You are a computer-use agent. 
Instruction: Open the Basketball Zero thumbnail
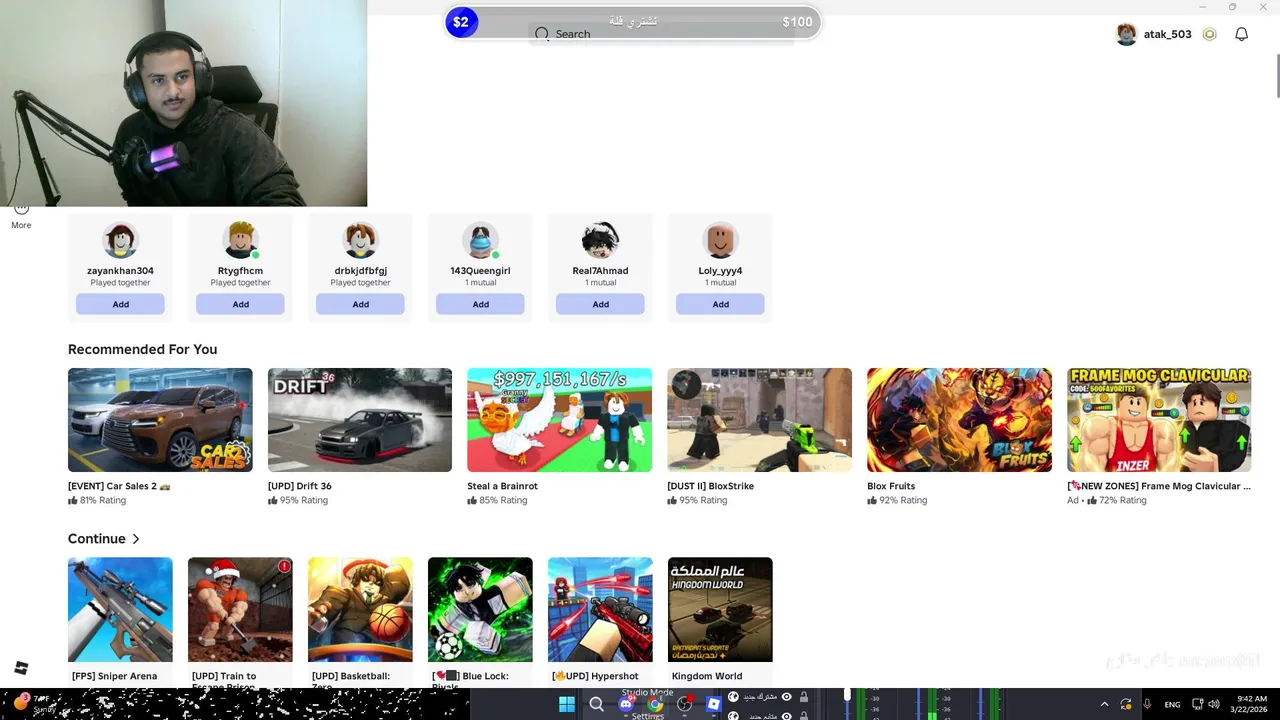360,610
